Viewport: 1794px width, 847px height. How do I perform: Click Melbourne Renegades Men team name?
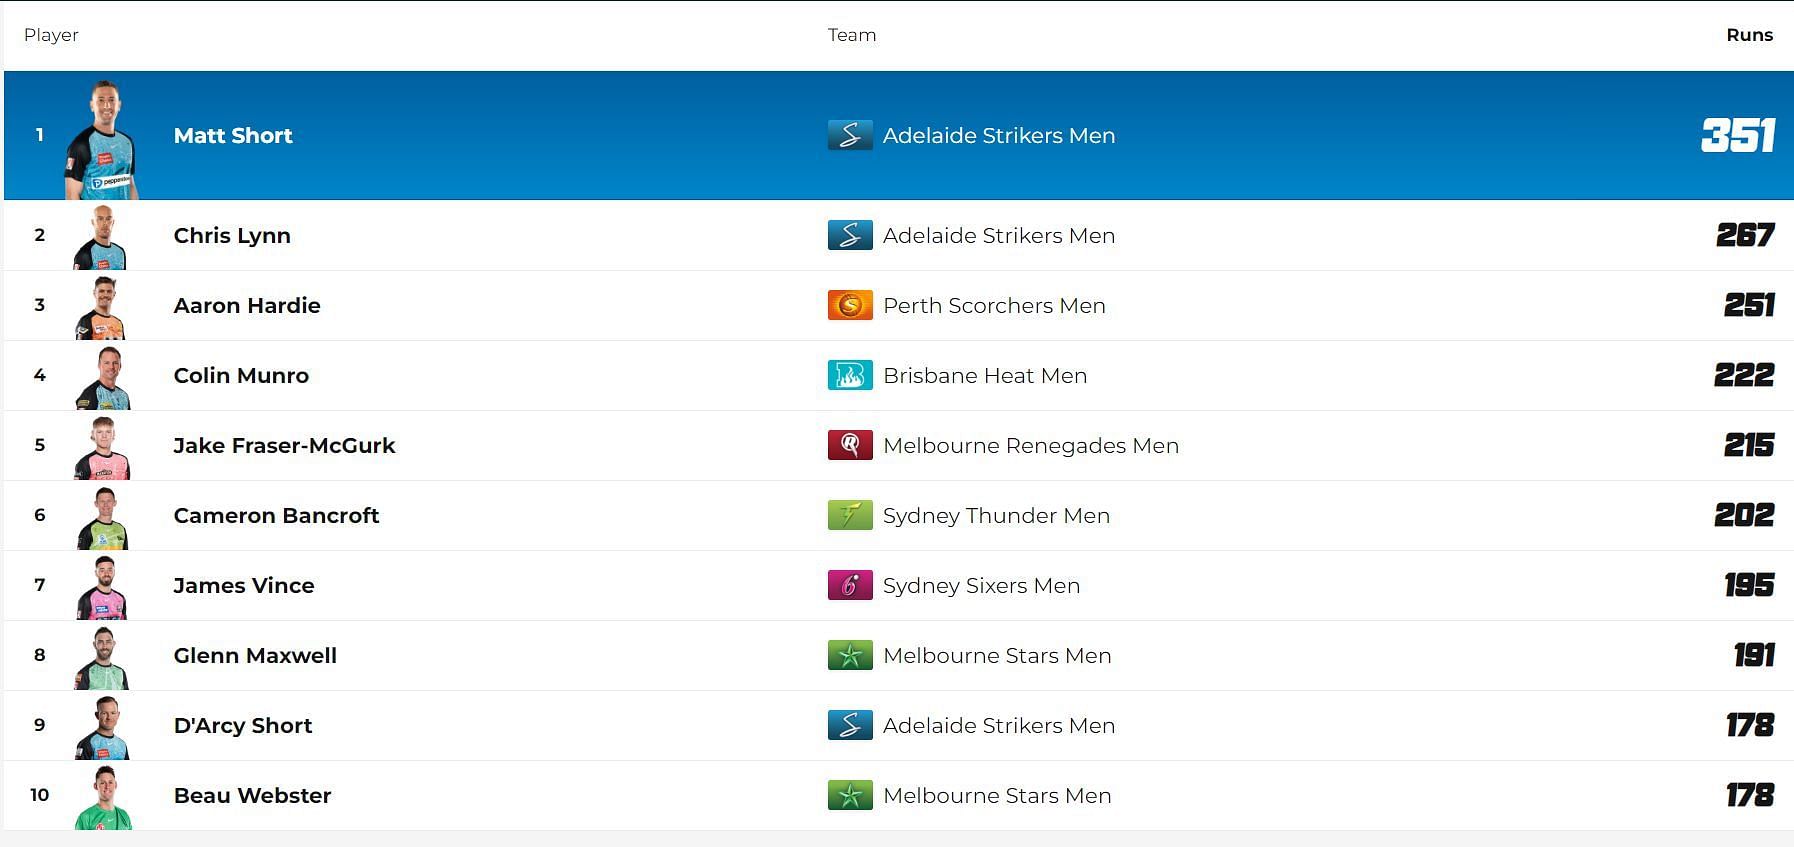(x=1031, y=445)
